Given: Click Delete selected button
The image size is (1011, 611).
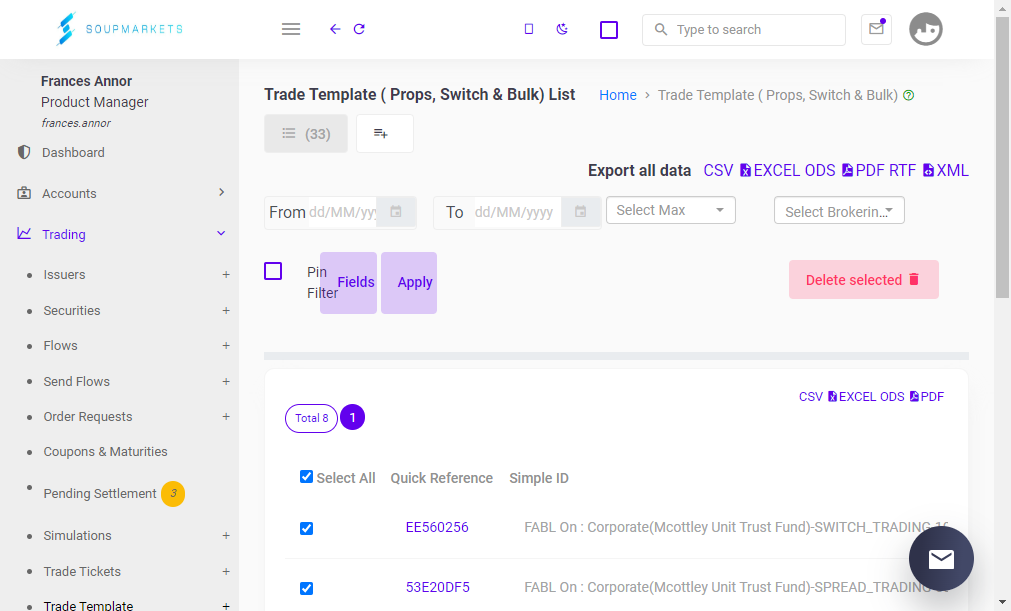Looking at the screenshot, I should tap(863, 280).
